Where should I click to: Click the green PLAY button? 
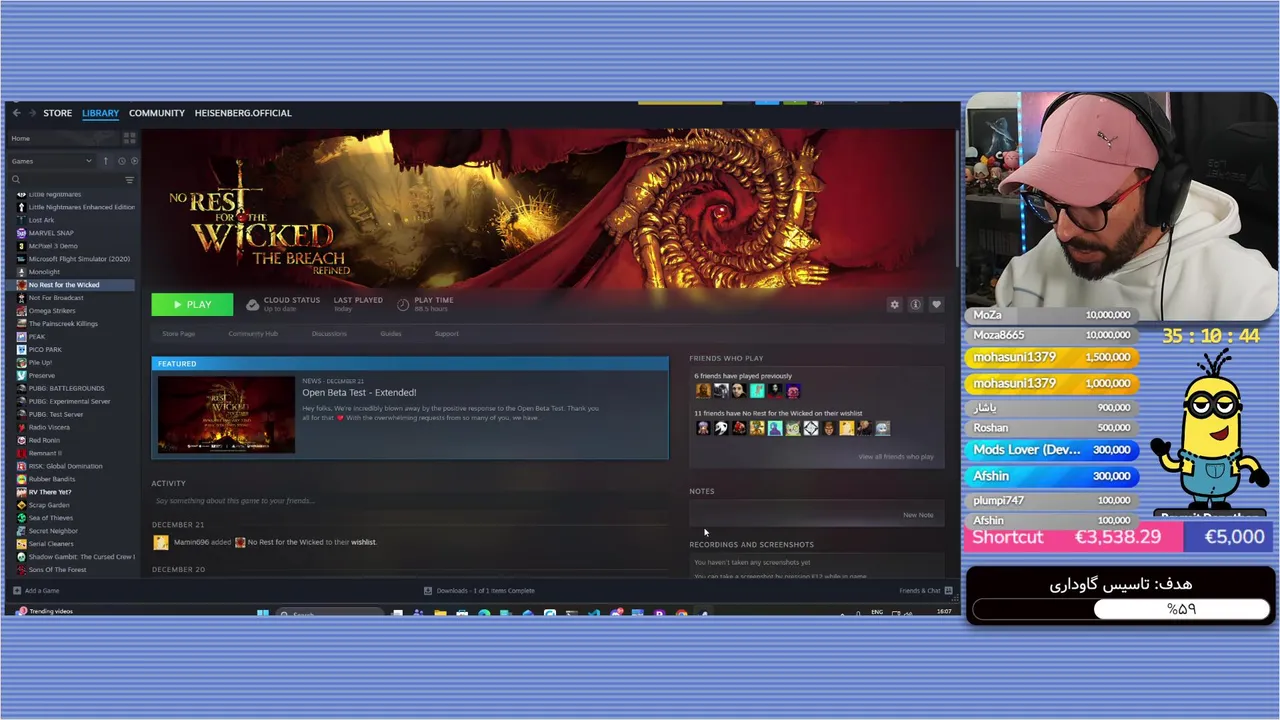point(192,304)
